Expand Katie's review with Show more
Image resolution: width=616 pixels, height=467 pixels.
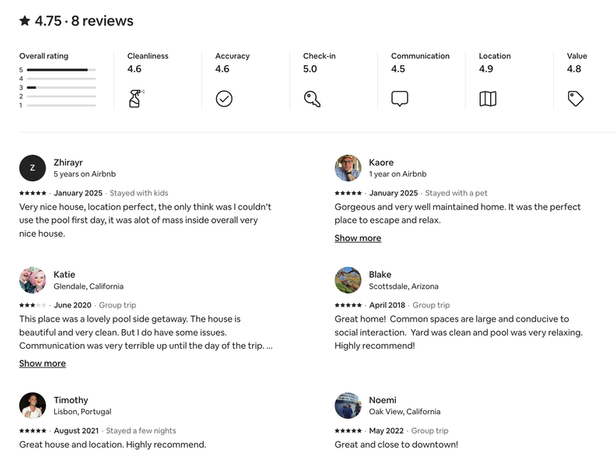point(42,363)
